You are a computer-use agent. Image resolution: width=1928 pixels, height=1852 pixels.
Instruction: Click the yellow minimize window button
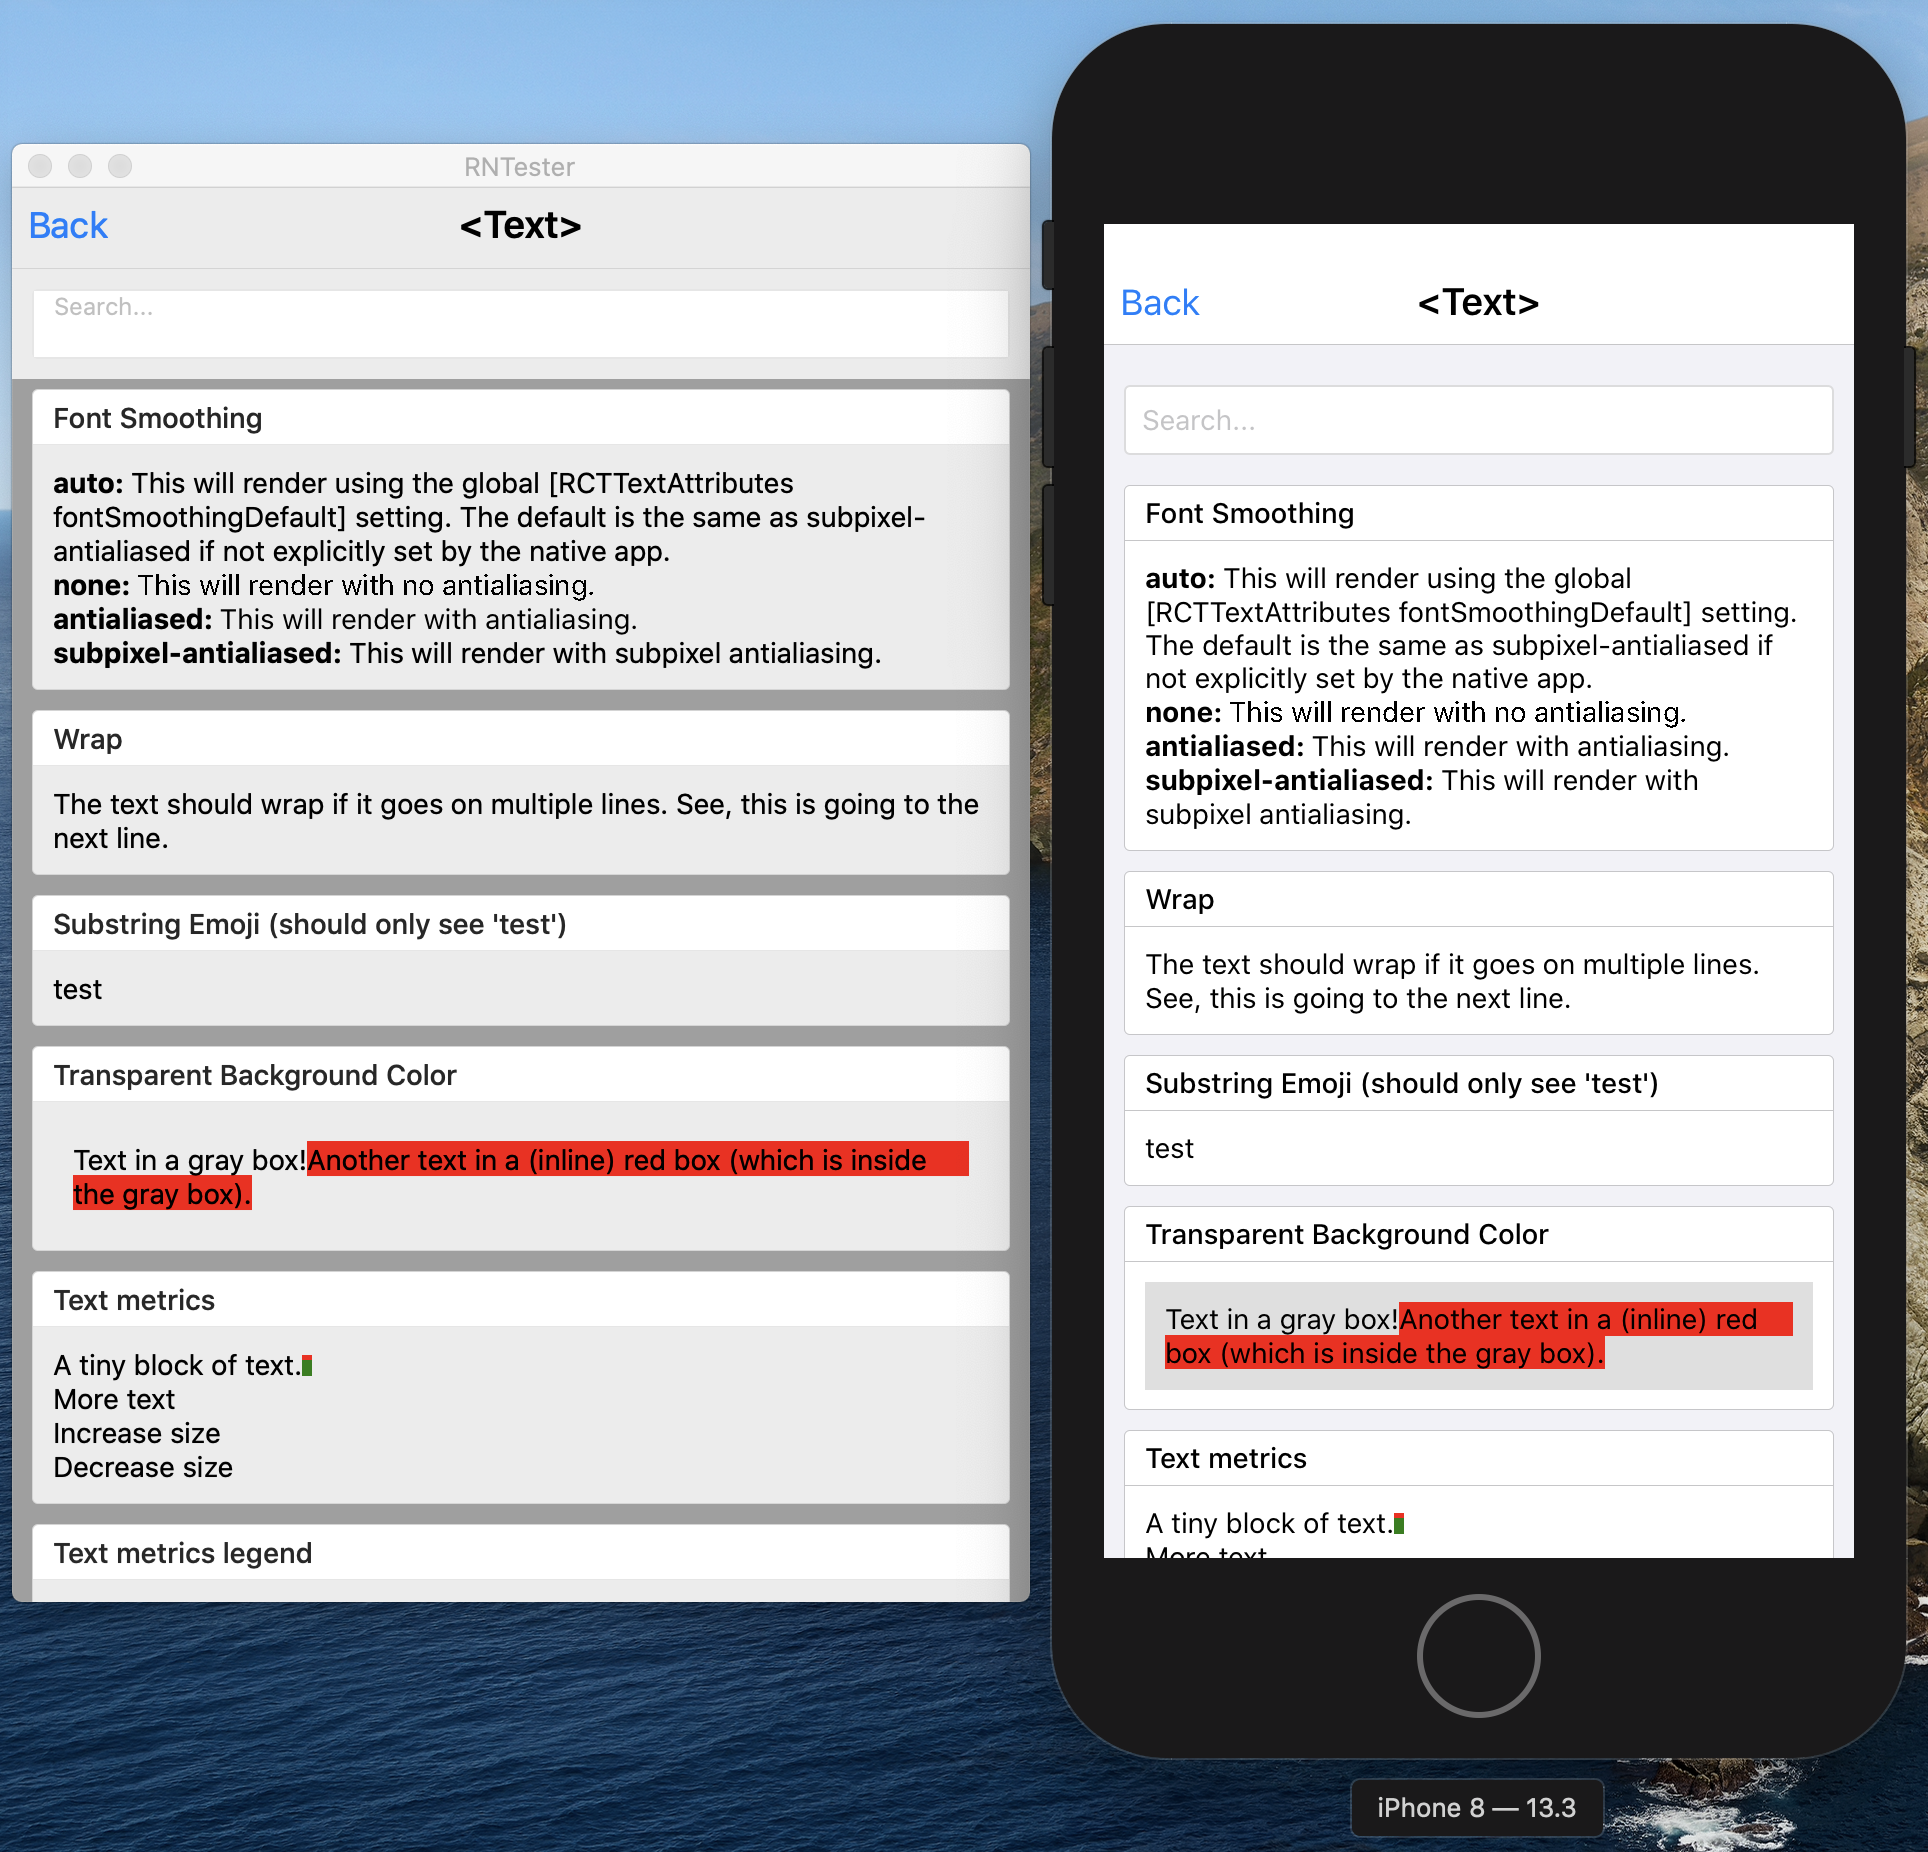pyautogui.click(x=80, y=166)
